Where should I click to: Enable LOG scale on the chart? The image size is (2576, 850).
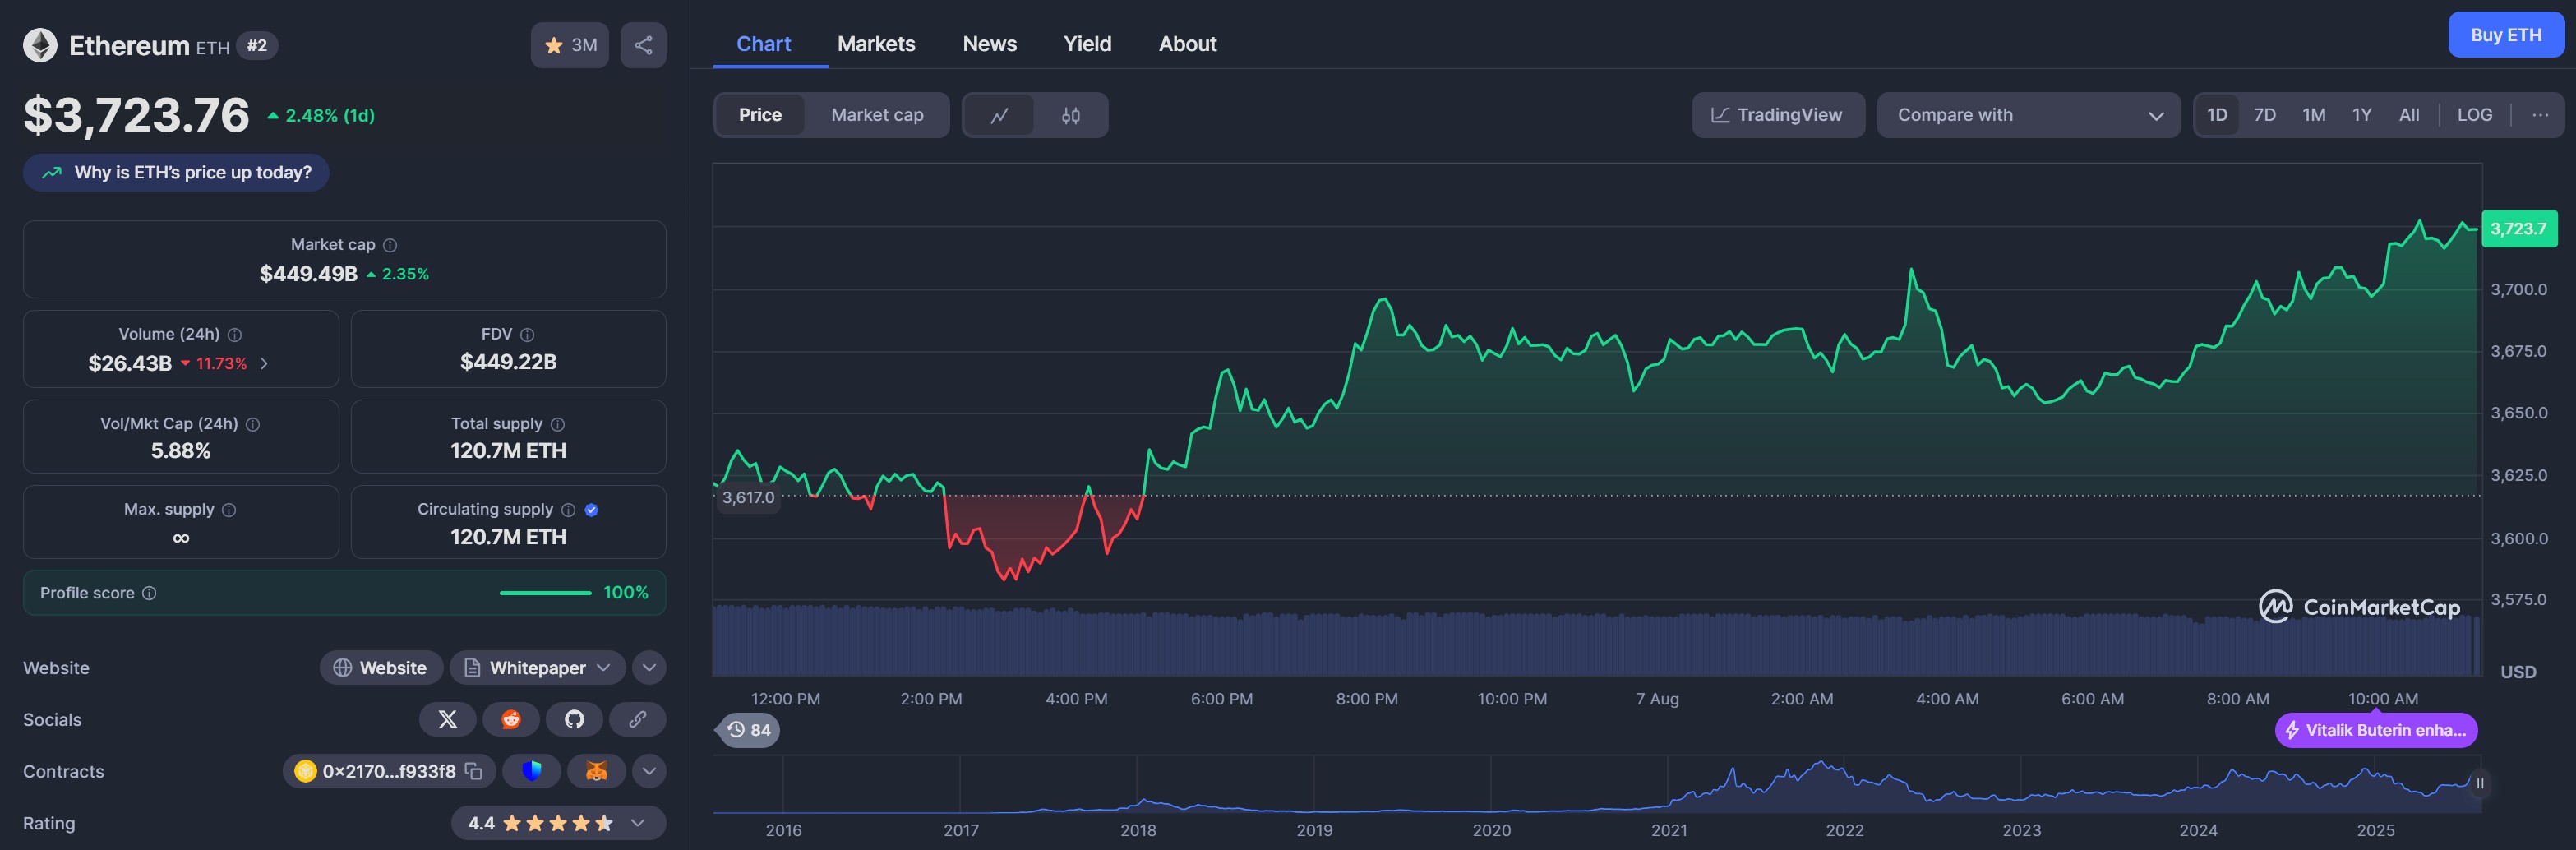(2474, 115)
